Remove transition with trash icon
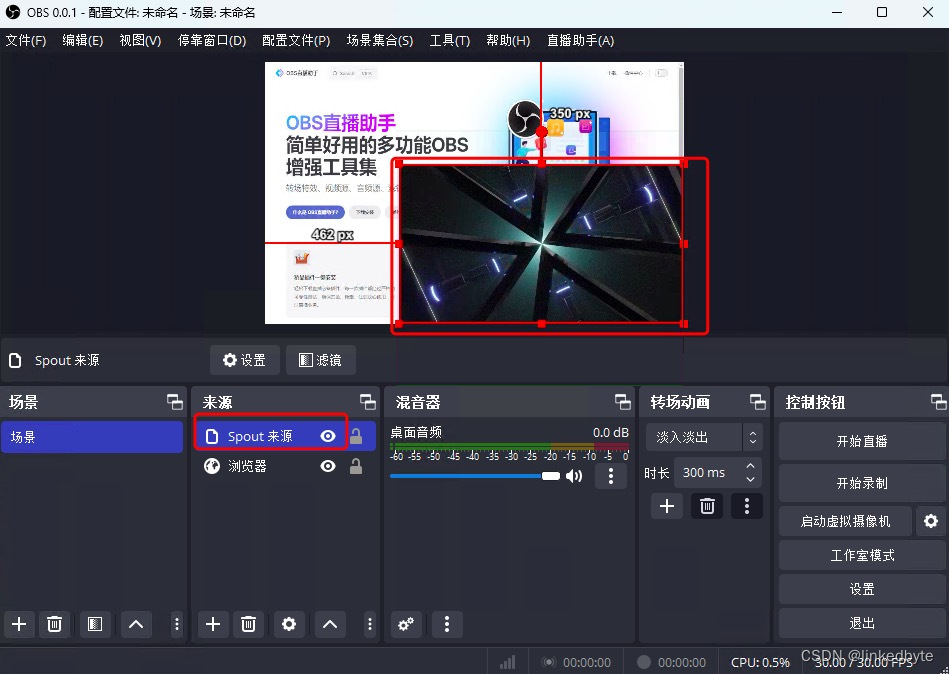949x674 pixels. coord(707,506)
